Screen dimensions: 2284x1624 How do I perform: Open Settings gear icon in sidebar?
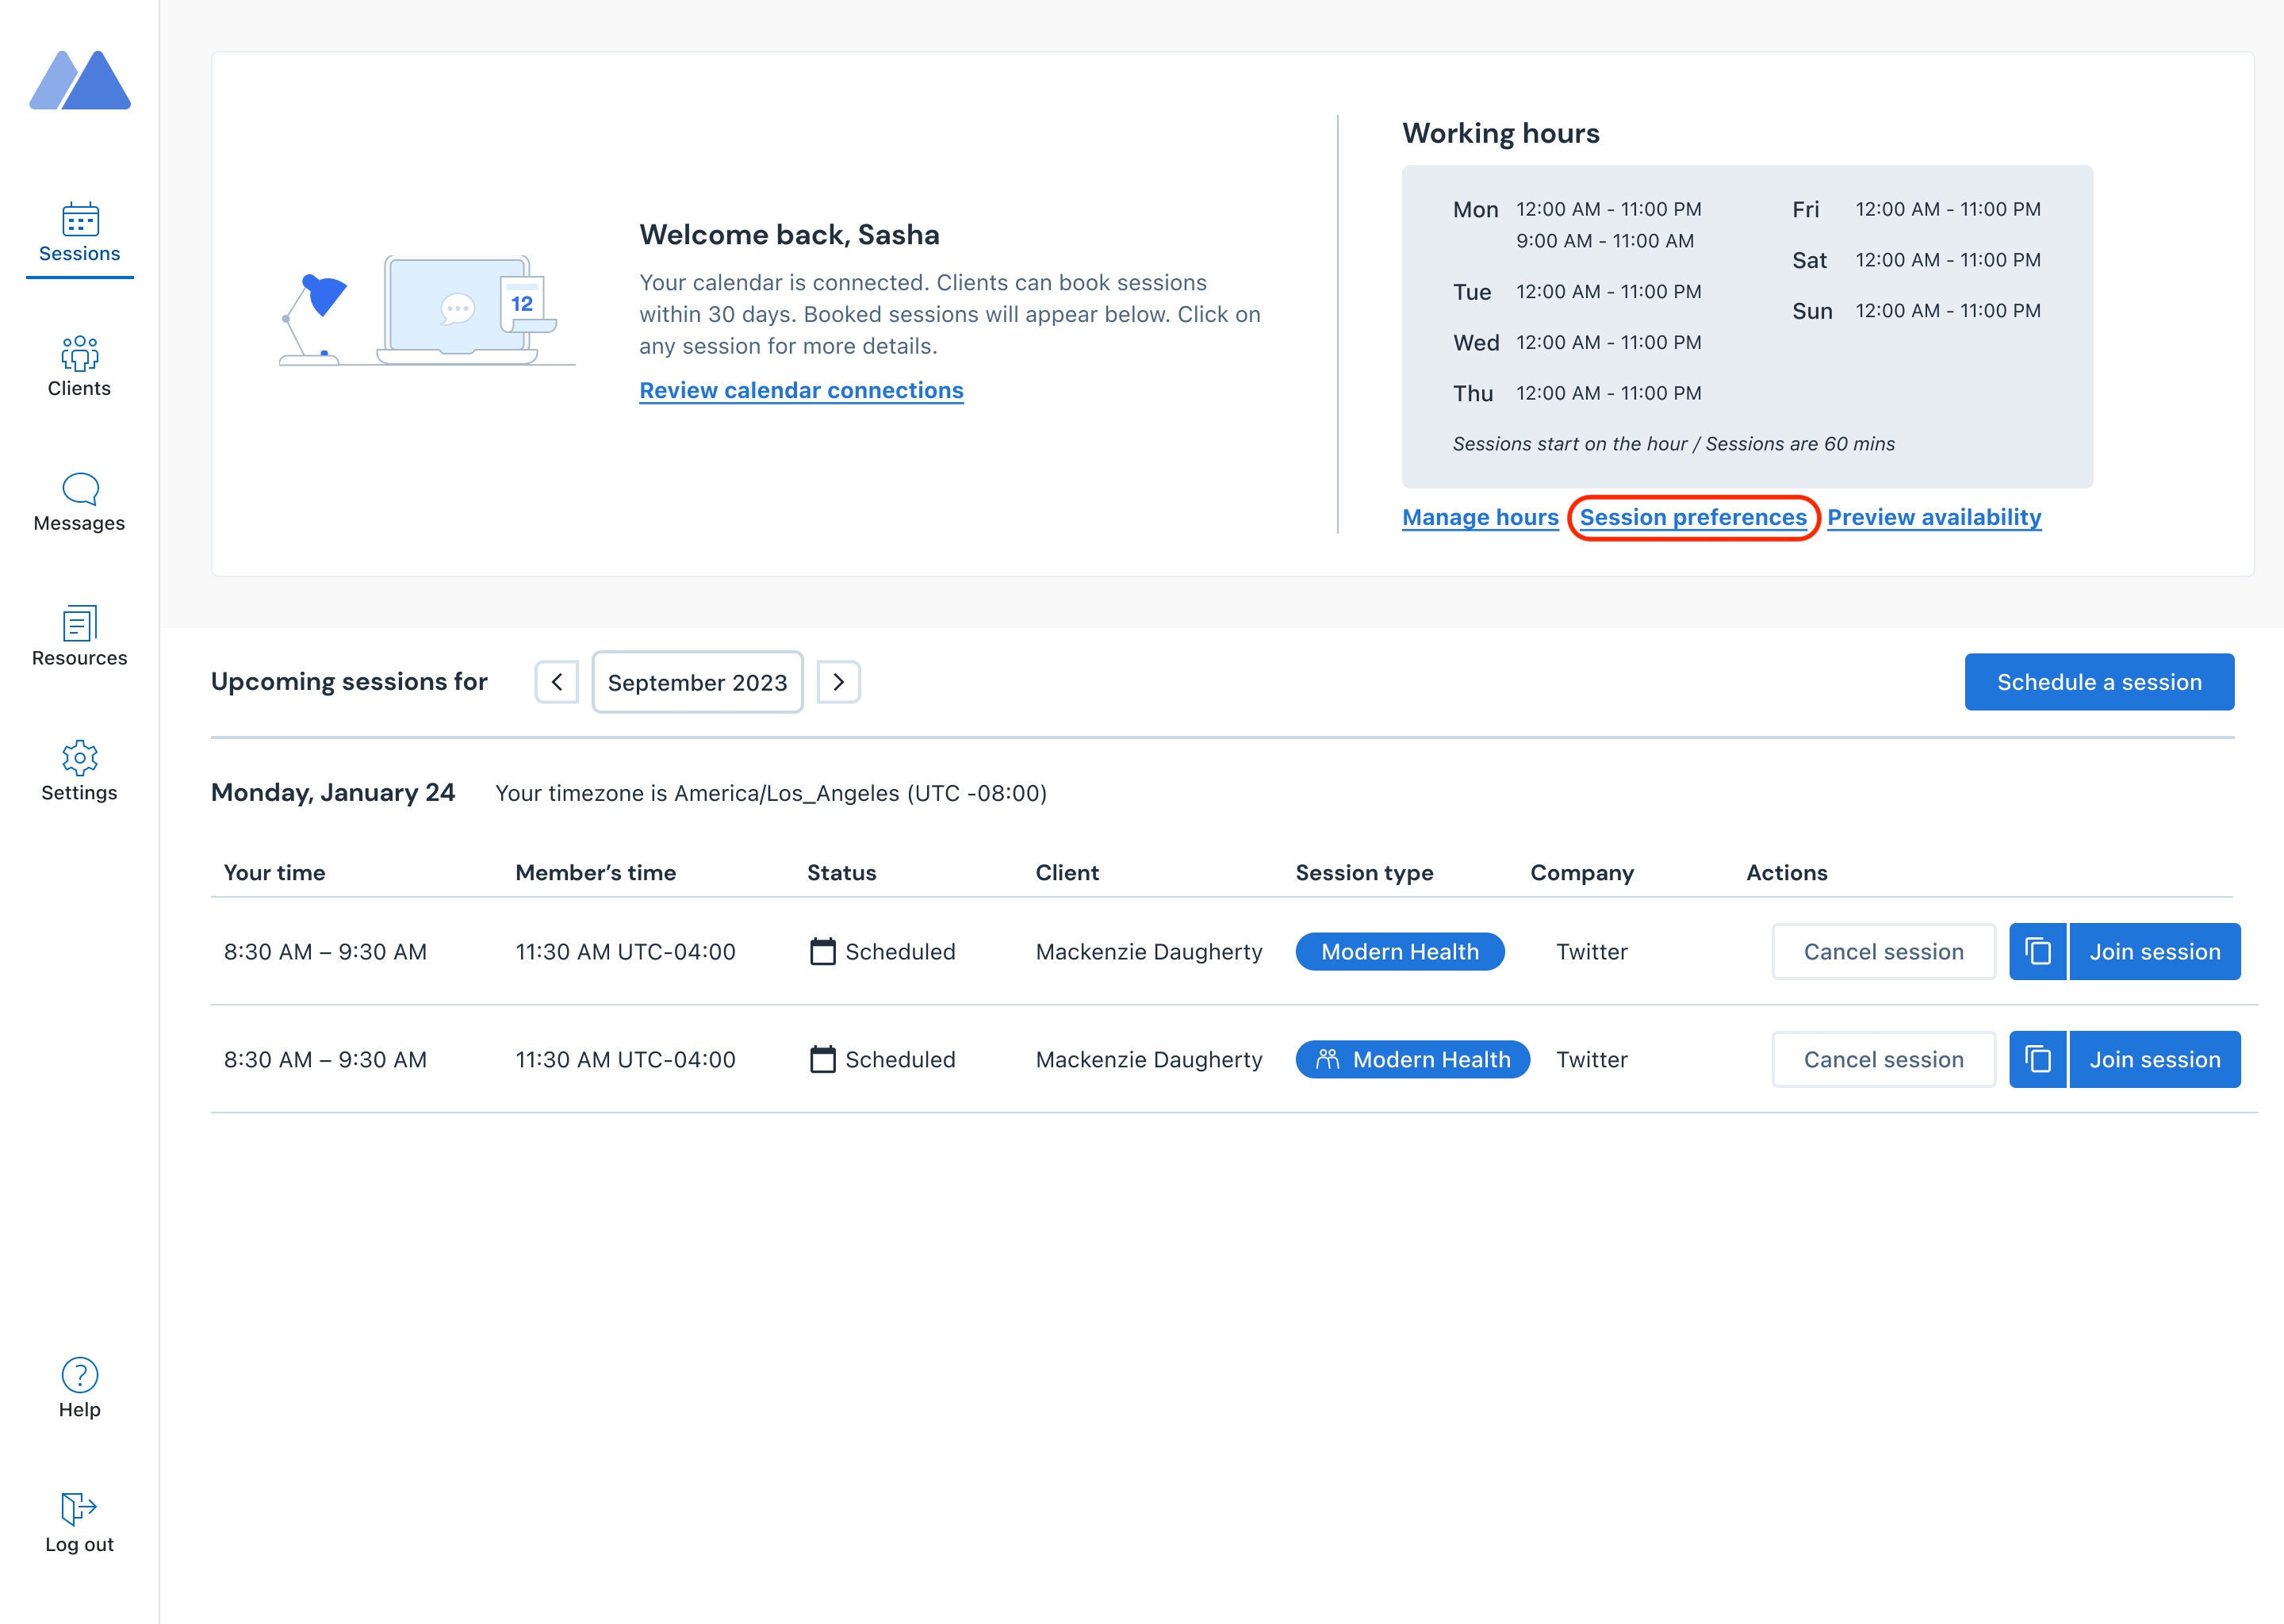(79, 758)
